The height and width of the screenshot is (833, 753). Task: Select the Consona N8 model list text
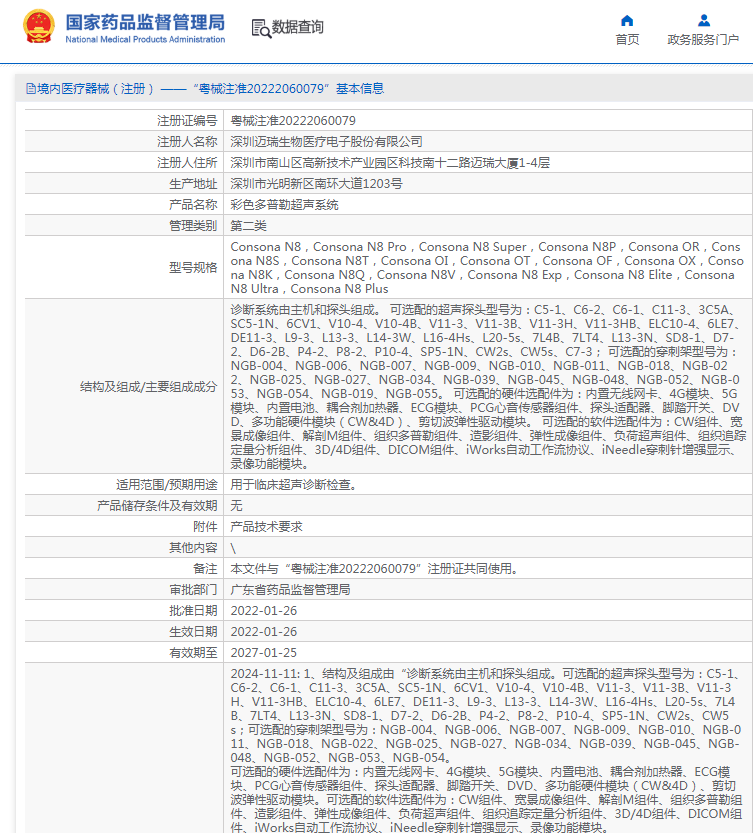click(487, 268)
